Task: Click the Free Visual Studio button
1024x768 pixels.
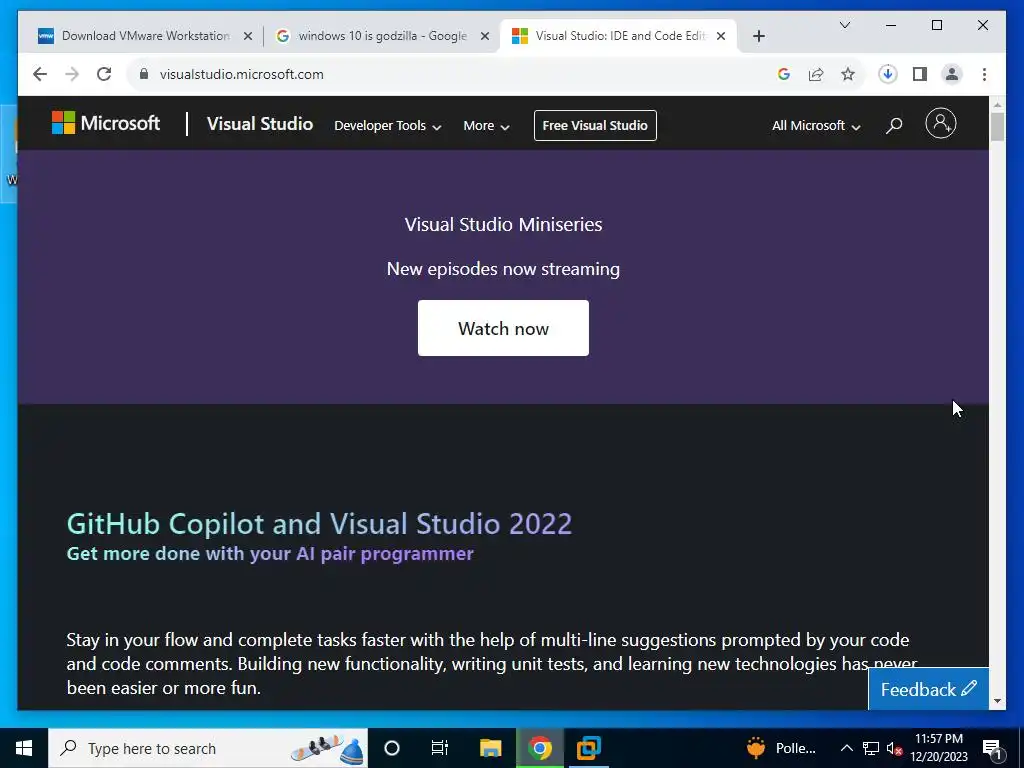Action: click(x=595, y=125)
